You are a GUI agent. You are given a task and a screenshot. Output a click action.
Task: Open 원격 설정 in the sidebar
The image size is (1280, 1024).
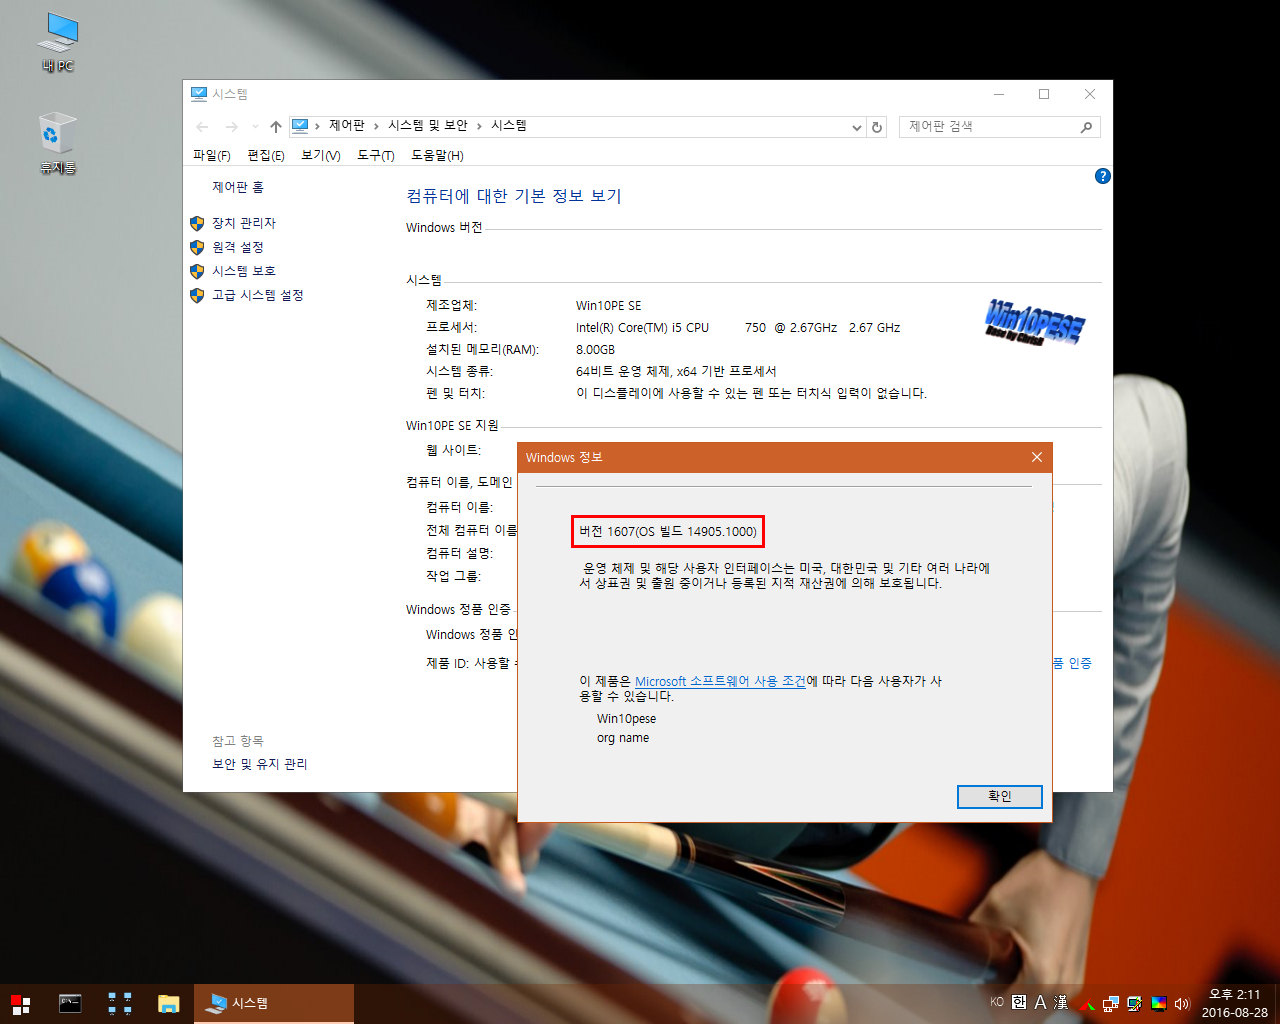pos(238,247)
